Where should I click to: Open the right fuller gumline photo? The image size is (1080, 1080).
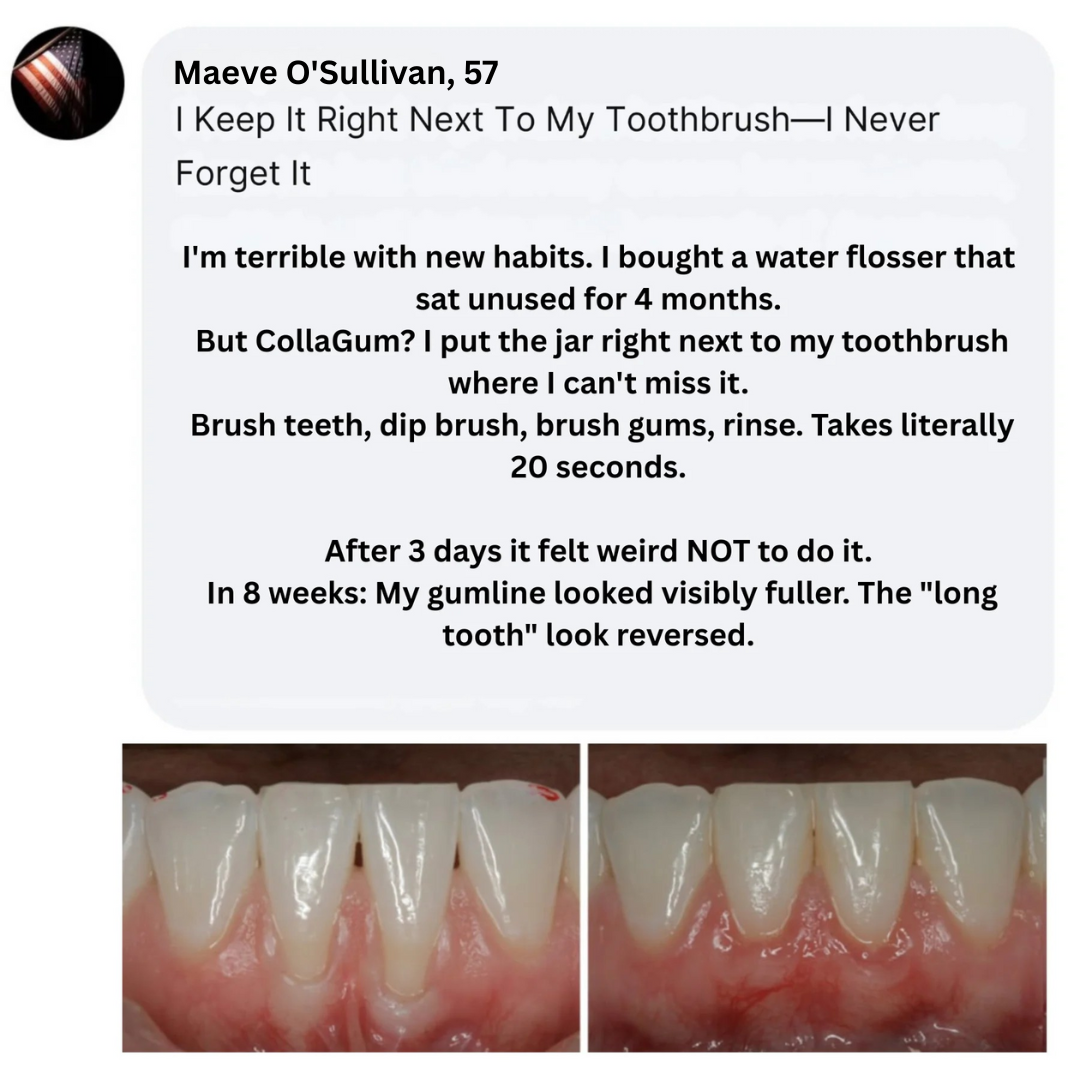click(817, 897)
